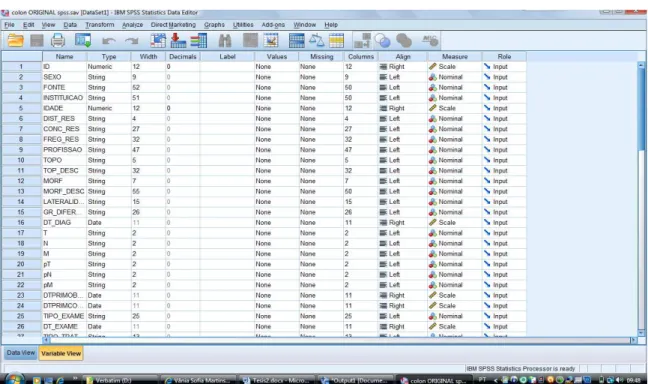Click the Split file toolbar icon
Screen dimensions: 648x384
[296, 41]
